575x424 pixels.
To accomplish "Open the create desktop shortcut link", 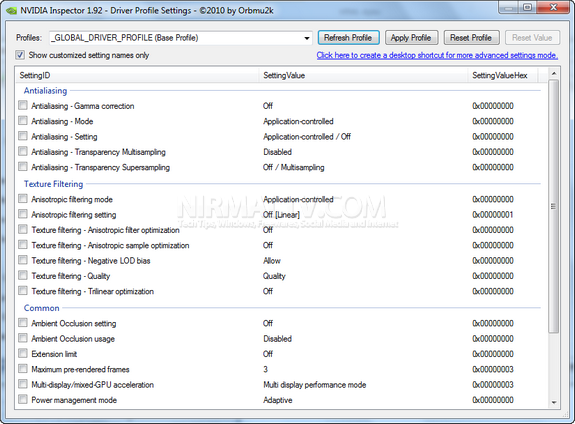I will point(437,55).
